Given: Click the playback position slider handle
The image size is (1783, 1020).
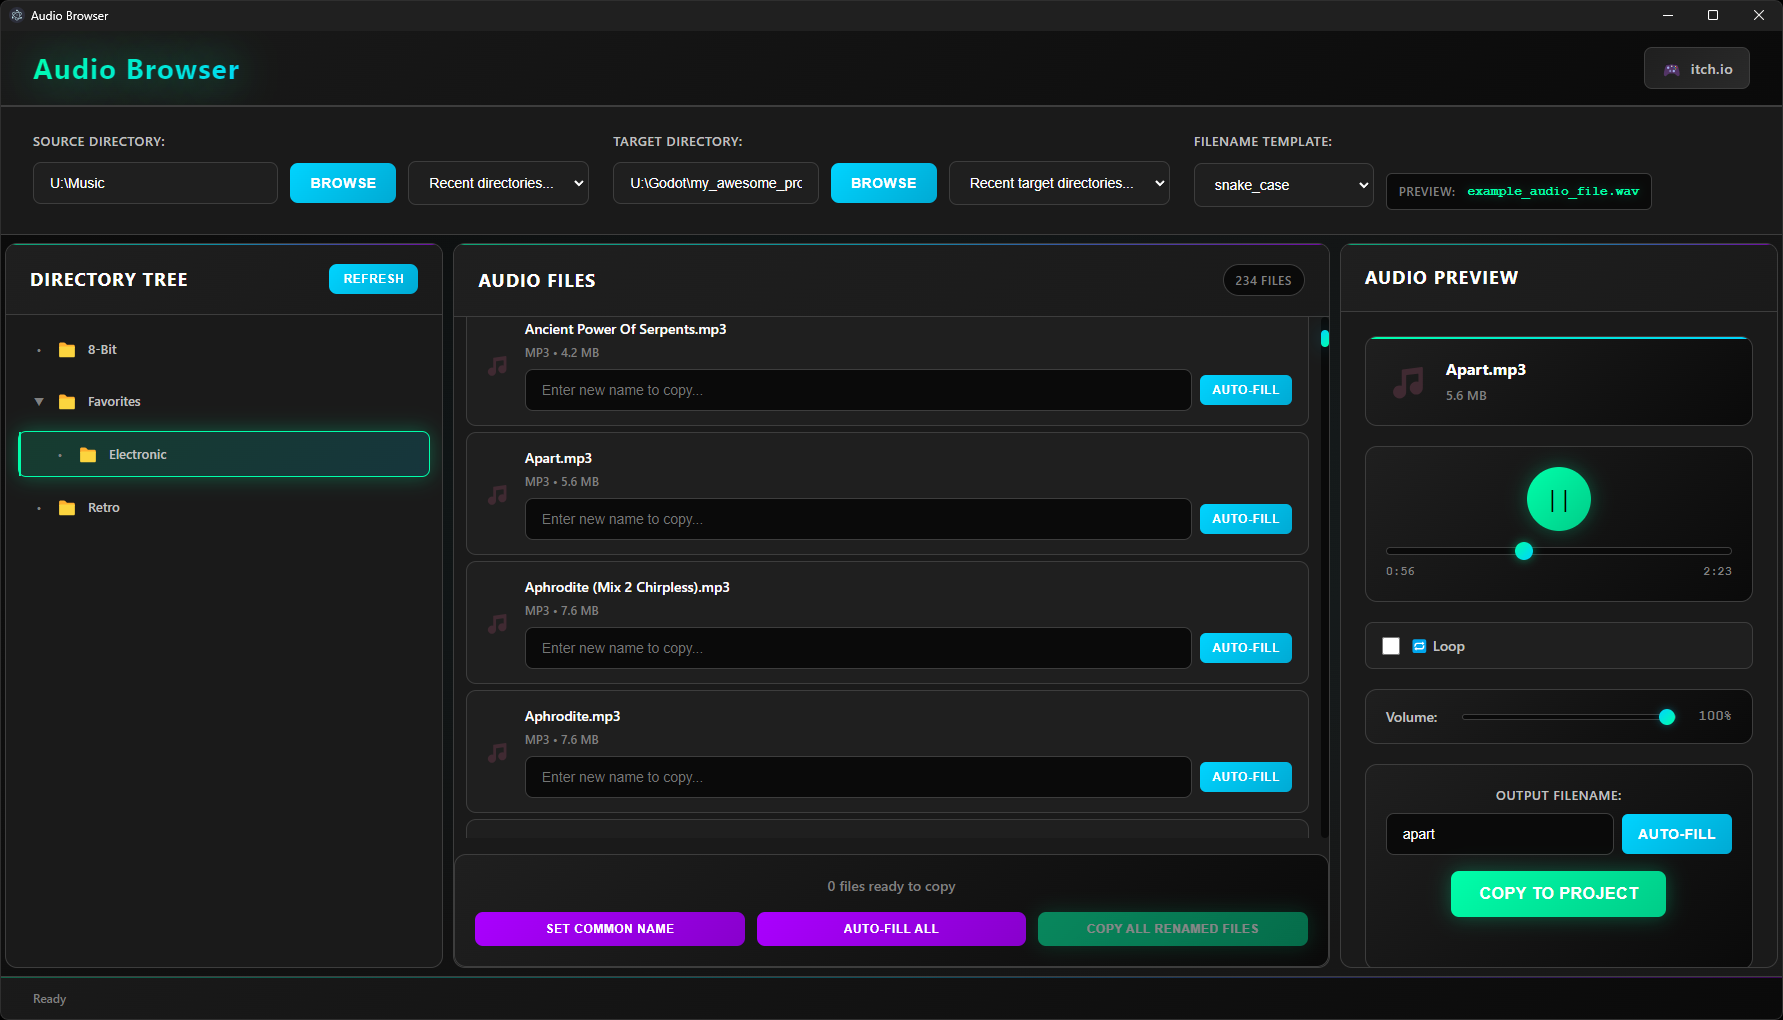Looking at the screenshot, I should click(1524, 551).
